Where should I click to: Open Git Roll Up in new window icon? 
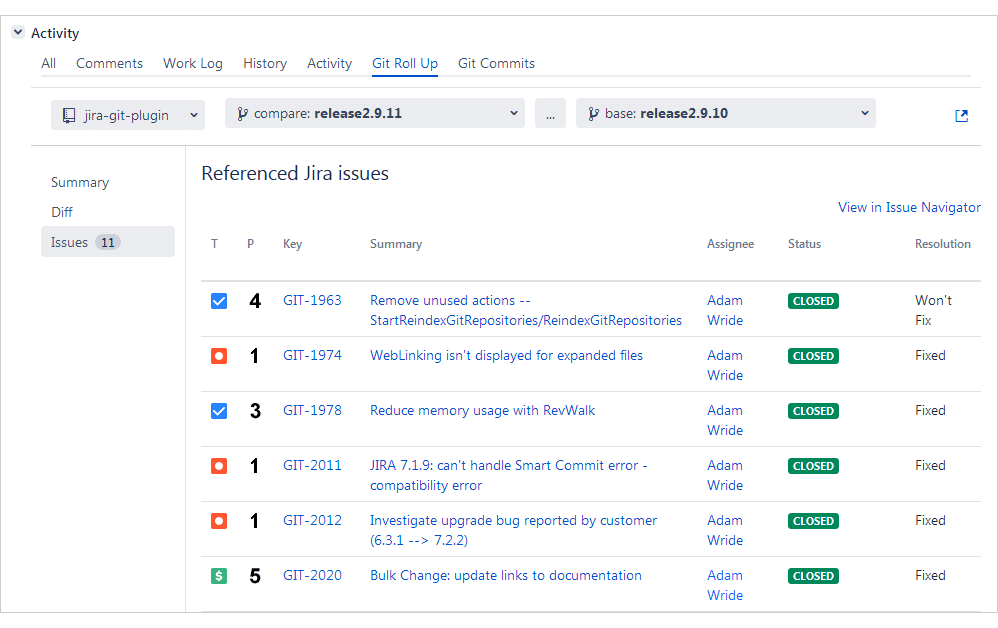click(961, 116)
